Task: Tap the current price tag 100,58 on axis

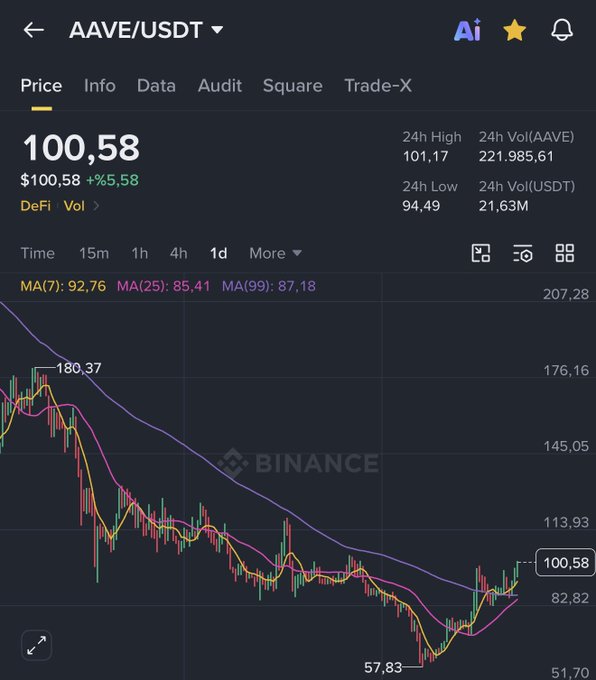Action: click(566, 562)
